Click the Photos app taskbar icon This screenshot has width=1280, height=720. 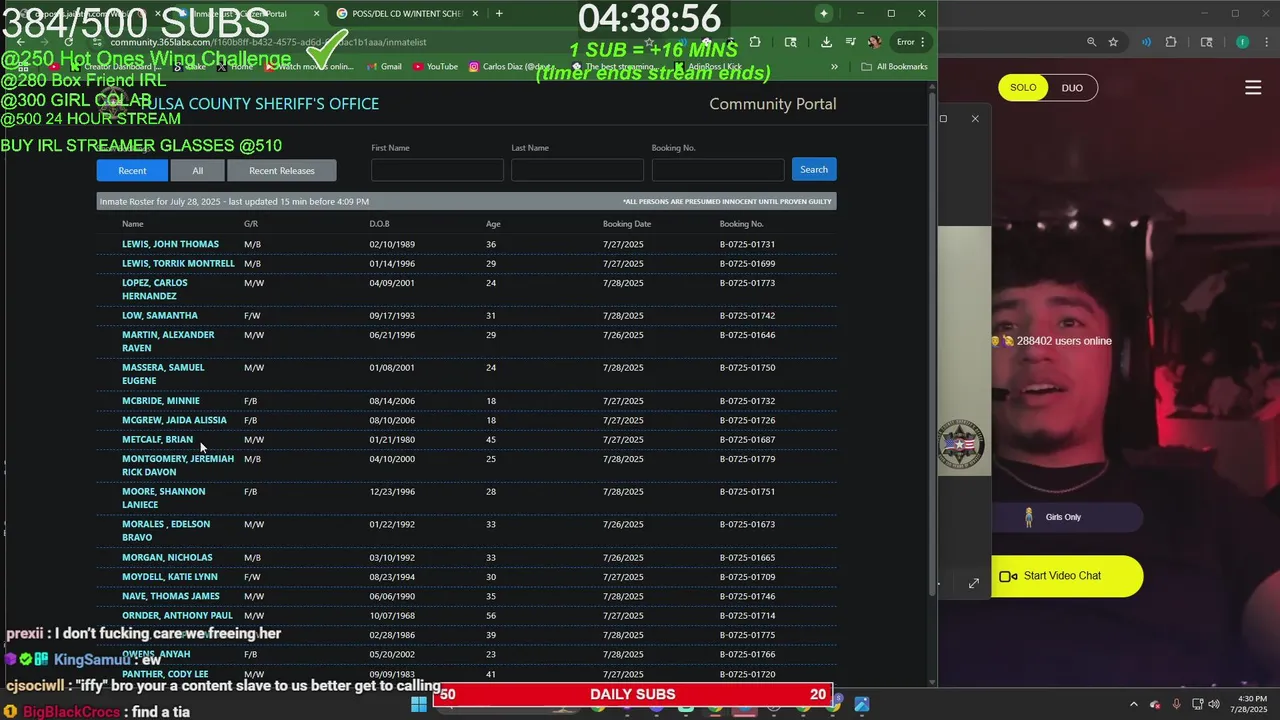pos(861,704)
